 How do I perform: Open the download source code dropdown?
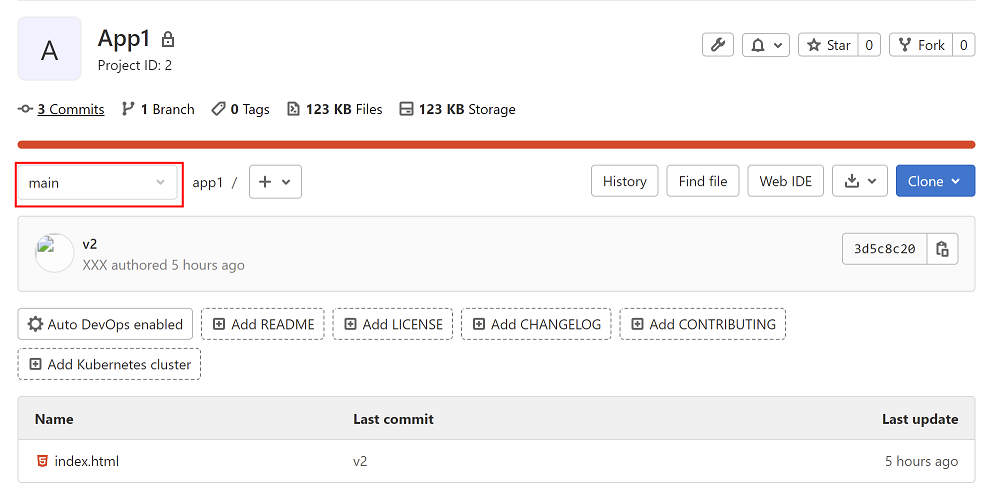click(860, 181)
